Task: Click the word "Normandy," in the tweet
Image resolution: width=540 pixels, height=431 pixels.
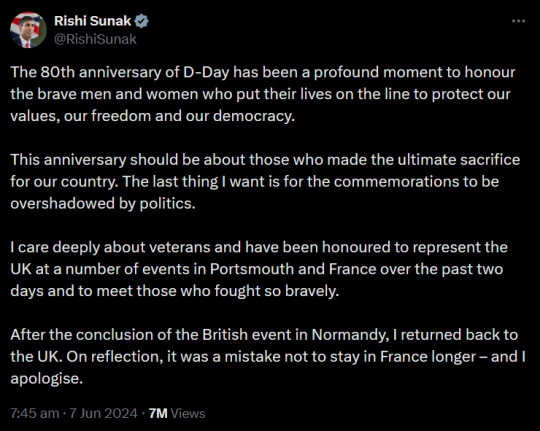Action: 349,335
